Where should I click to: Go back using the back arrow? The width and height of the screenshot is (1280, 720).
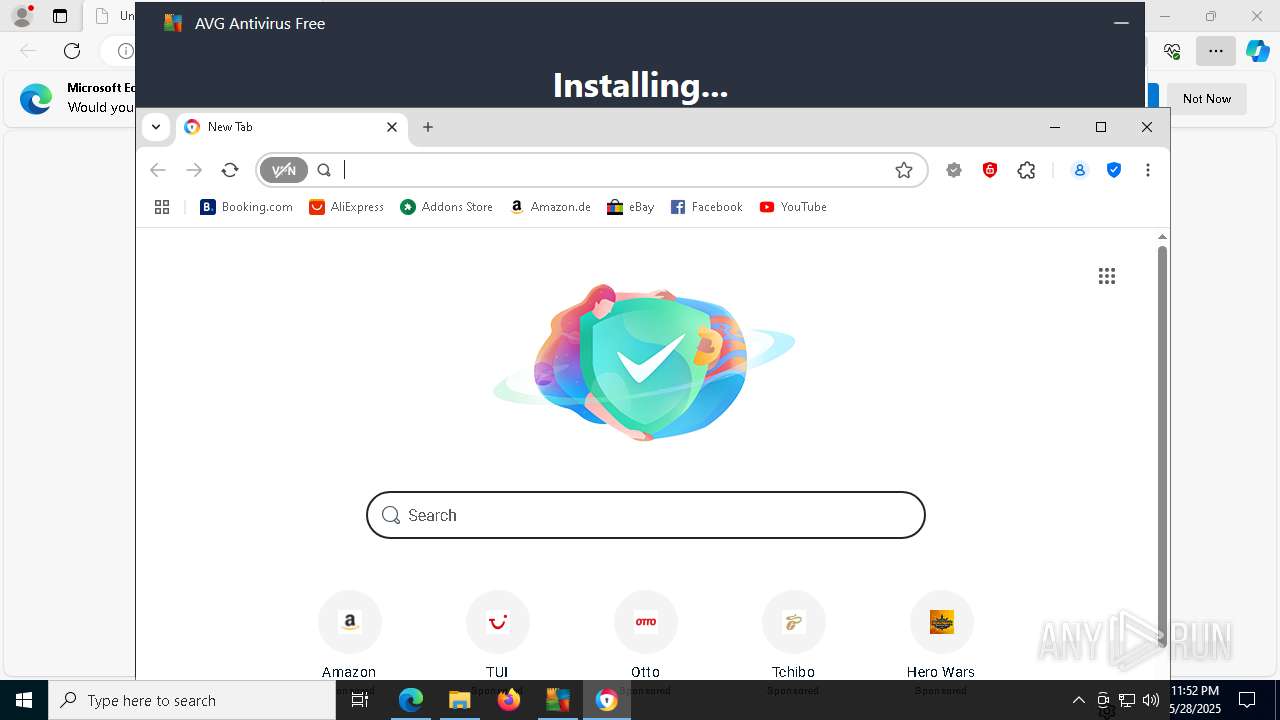point(158,170)
